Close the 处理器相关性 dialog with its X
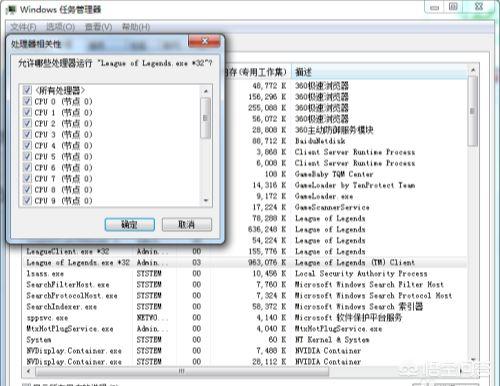 coord(204,41)
